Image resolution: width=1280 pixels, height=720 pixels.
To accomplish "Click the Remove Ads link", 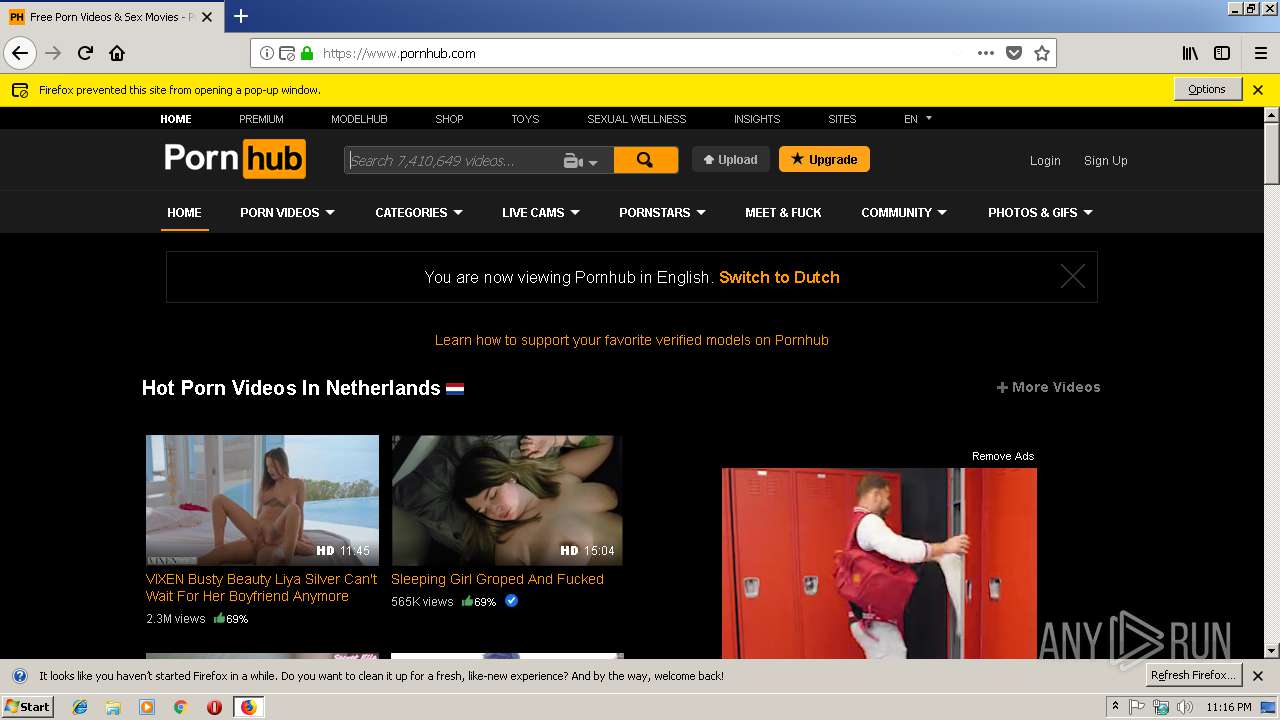I will (x=1003, y=456).
